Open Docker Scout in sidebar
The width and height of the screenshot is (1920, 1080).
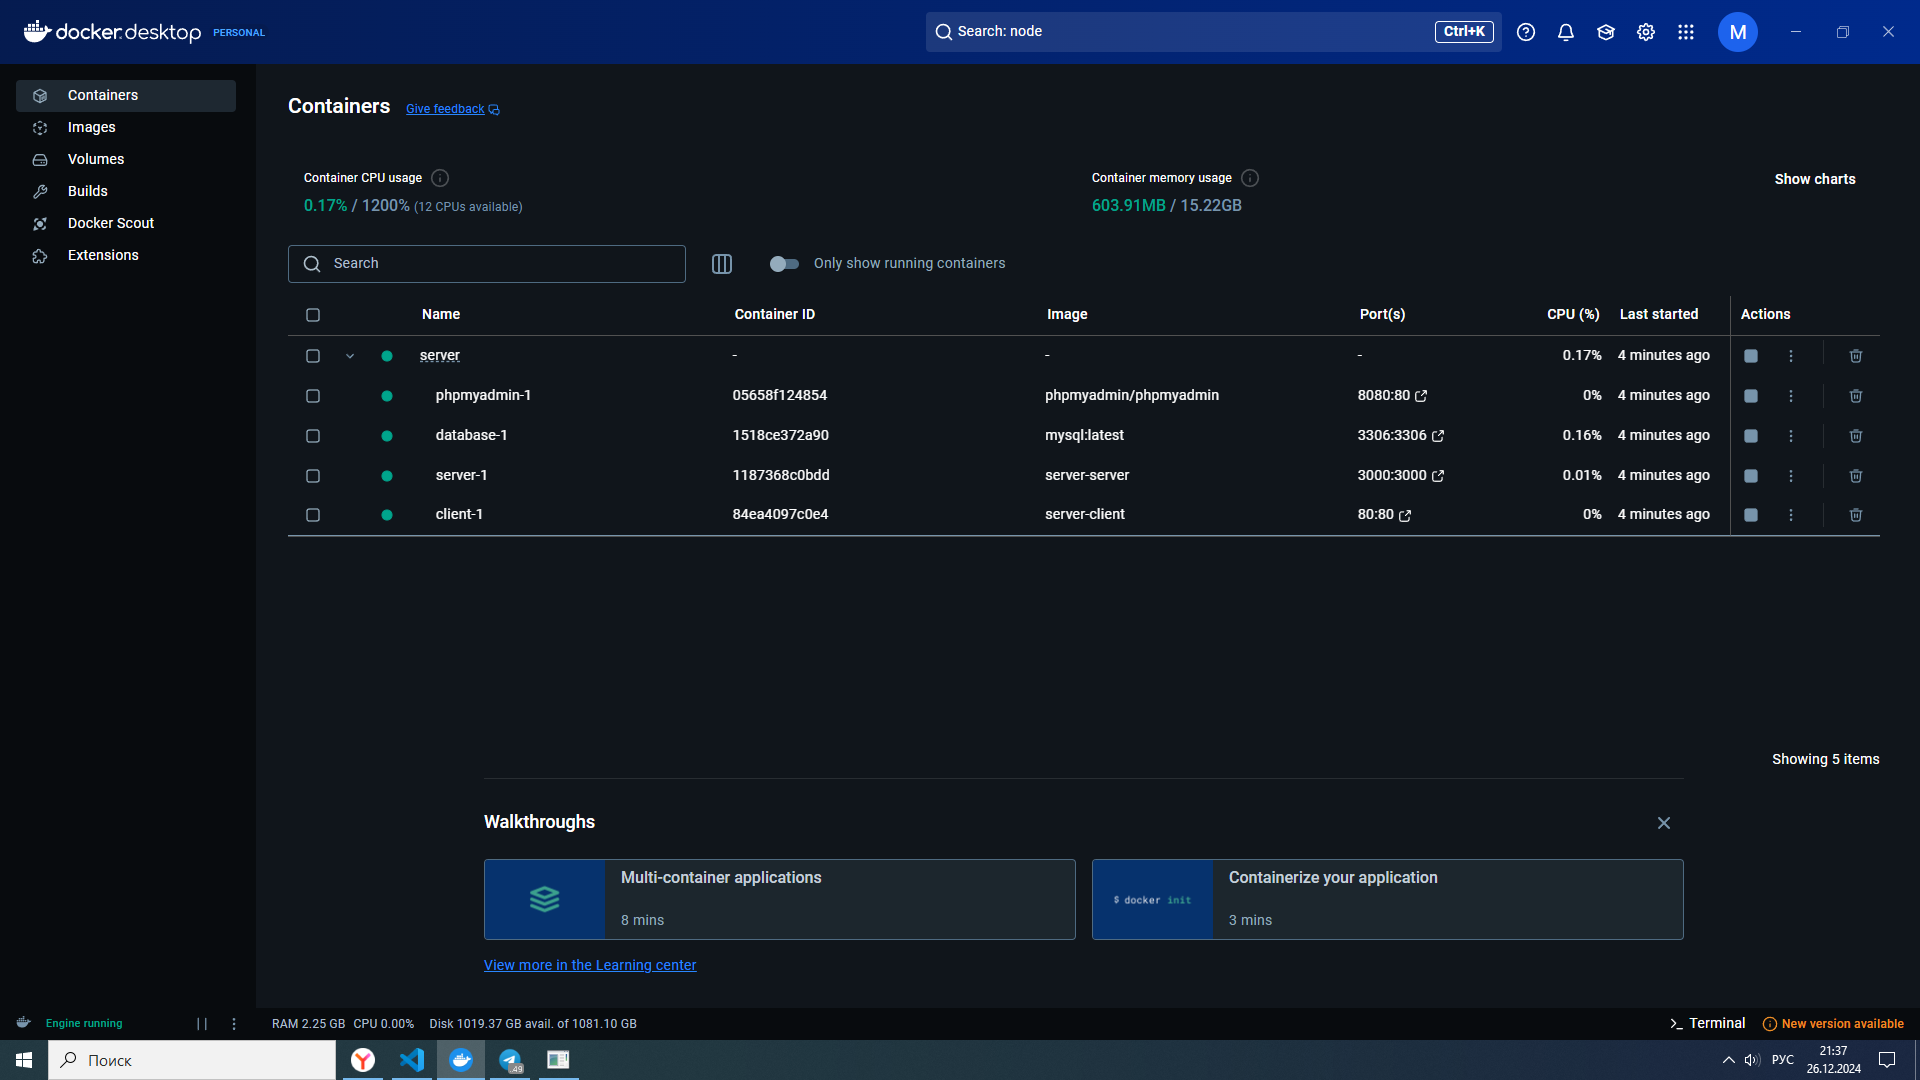tap(110, 223)
